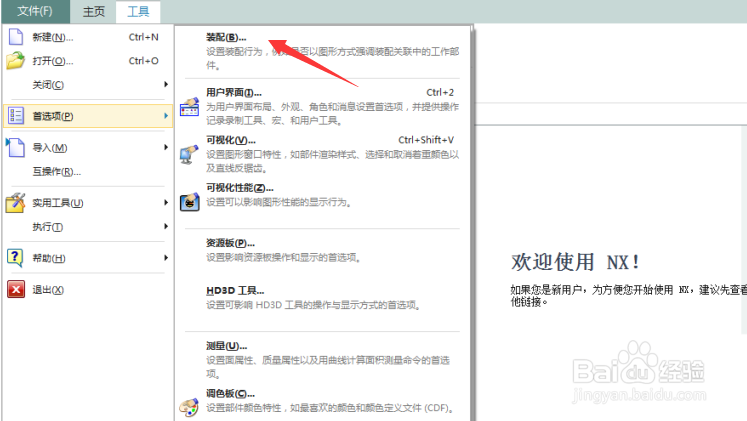Select Open (打开) menu item
The image size is (747, 421).
[88, 60]
